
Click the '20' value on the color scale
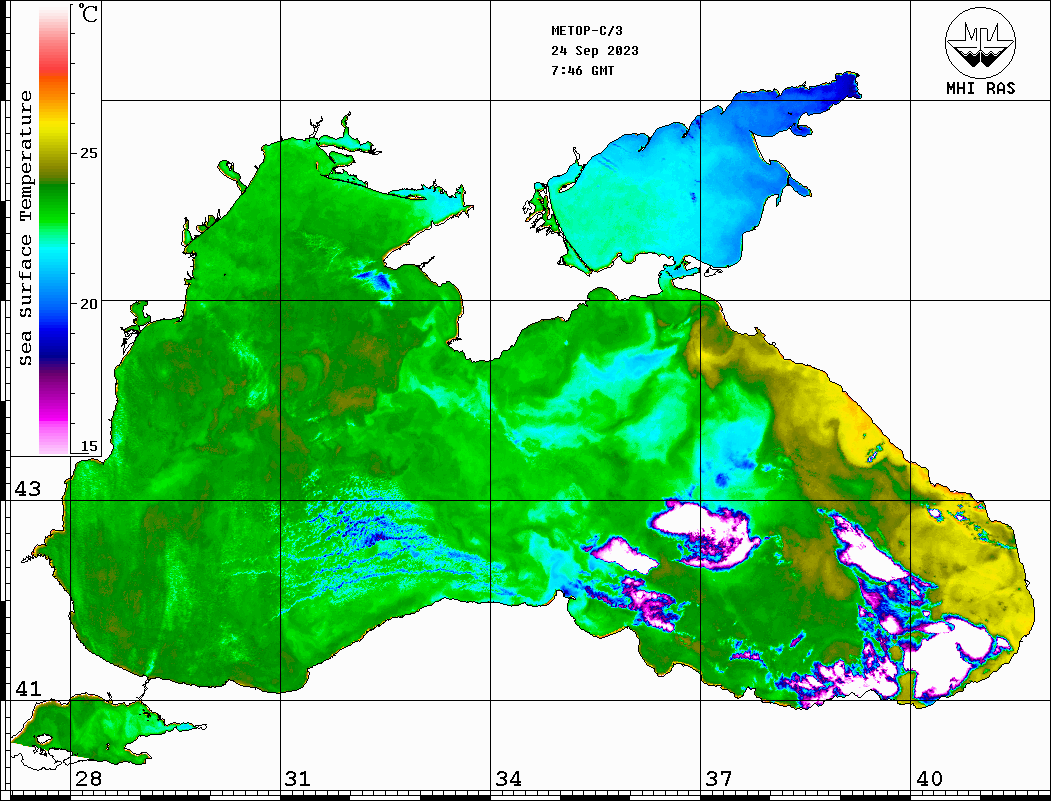pos(88,304)
